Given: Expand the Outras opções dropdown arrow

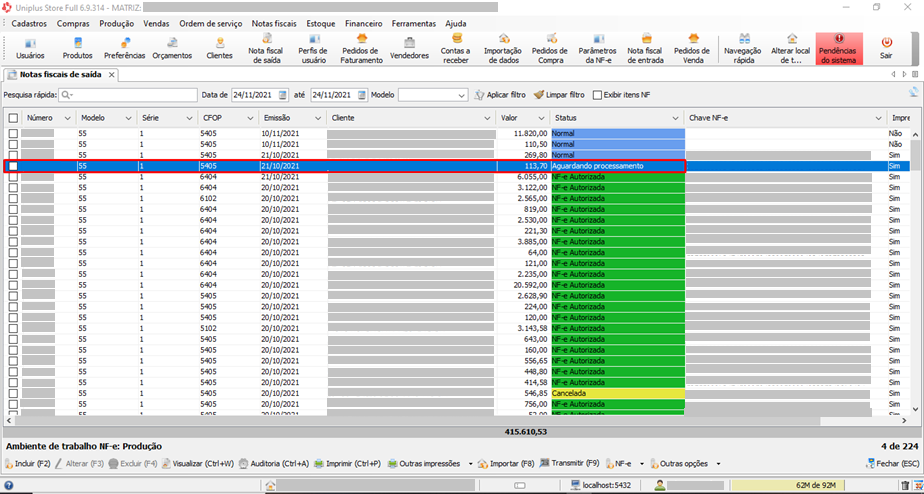Looking at the screenshot, I should pos(718,464).
